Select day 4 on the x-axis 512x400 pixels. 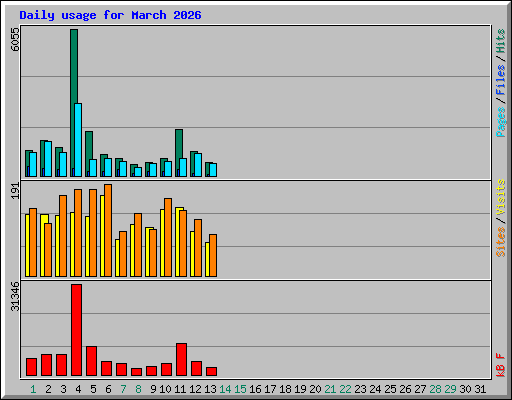point(78,389)
